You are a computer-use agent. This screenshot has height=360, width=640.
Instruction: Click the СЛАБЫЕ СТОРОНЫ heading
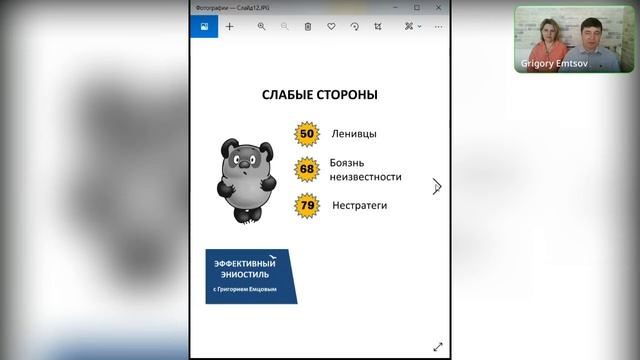[x=320, y=95]
